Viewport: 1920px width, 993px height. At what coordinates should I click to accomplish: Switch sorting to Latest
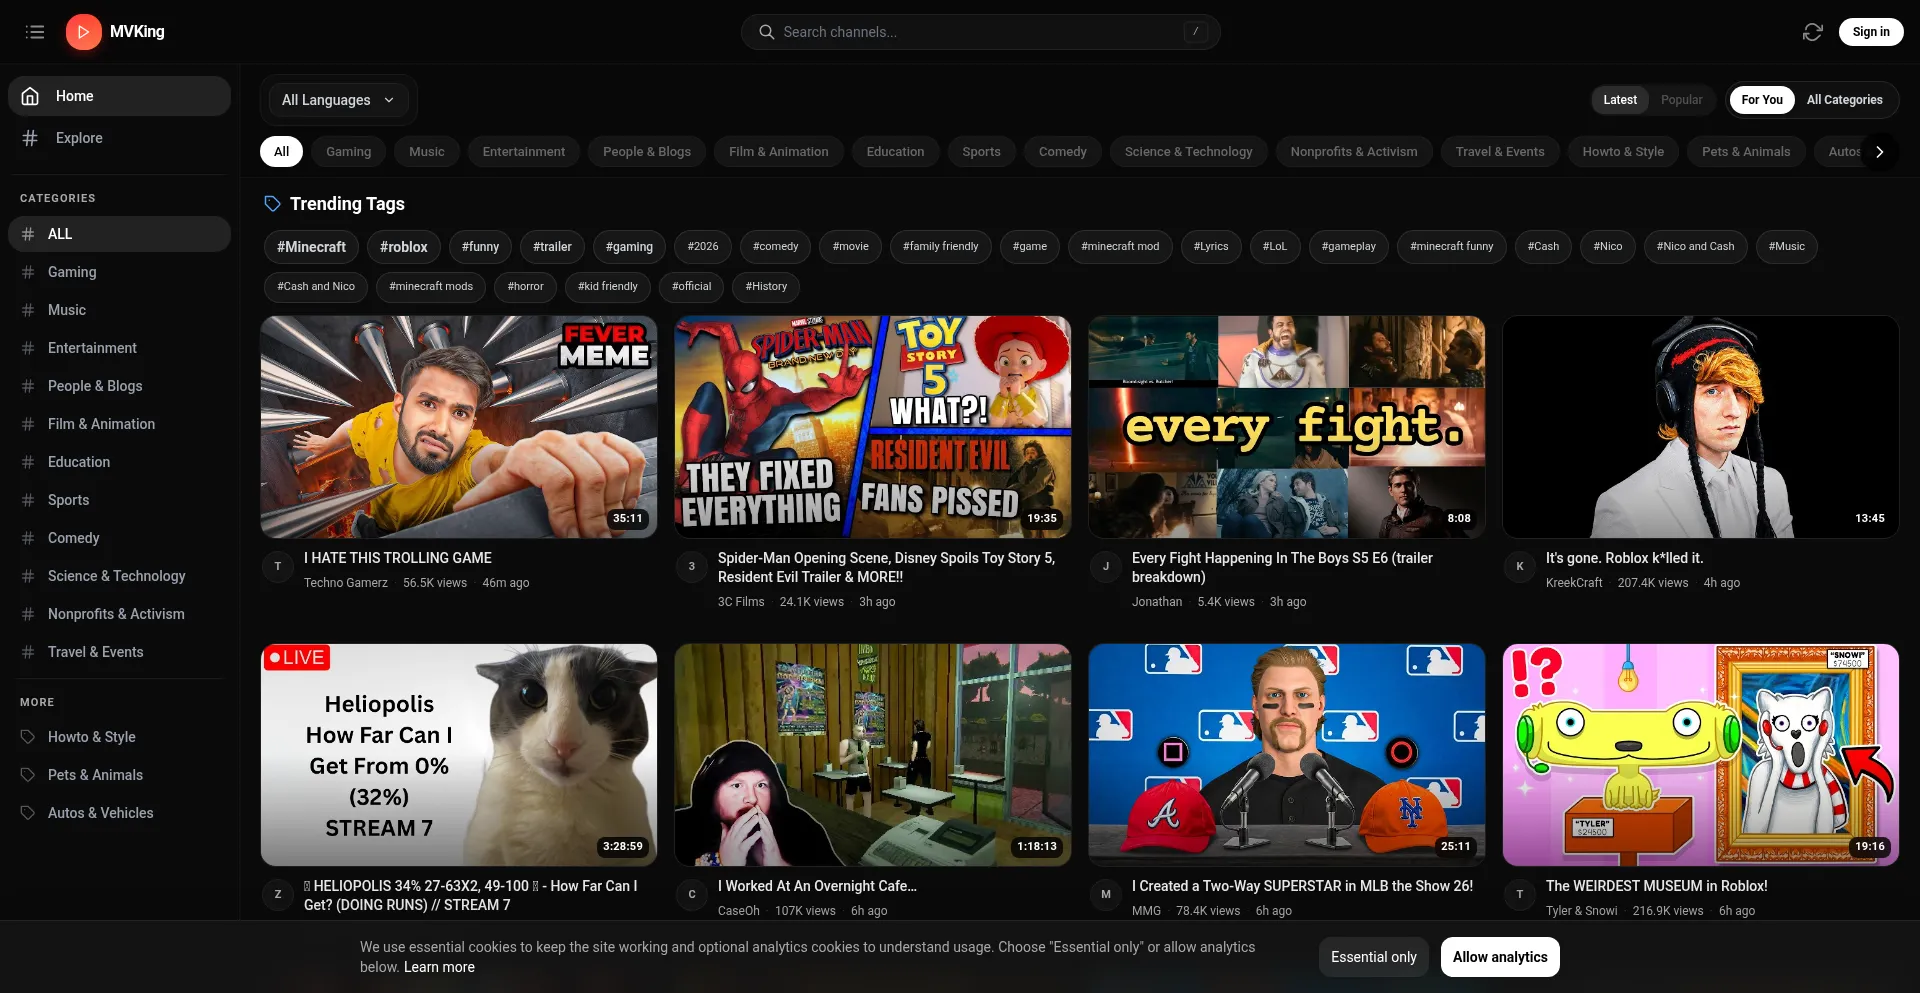(x=1620, y=100)
